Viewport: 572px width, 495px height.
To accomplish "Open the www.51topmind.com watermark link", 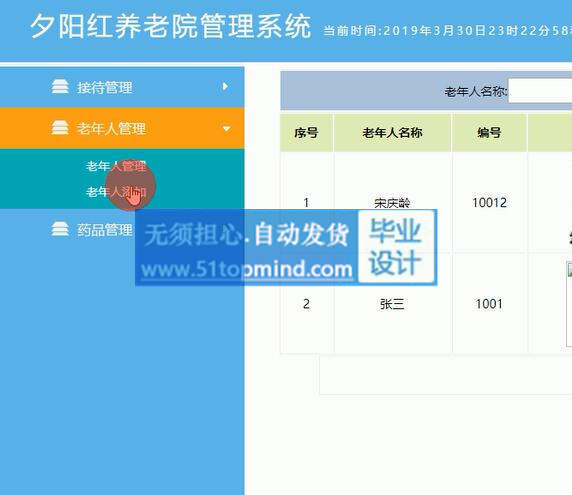I will click(247, 270).
